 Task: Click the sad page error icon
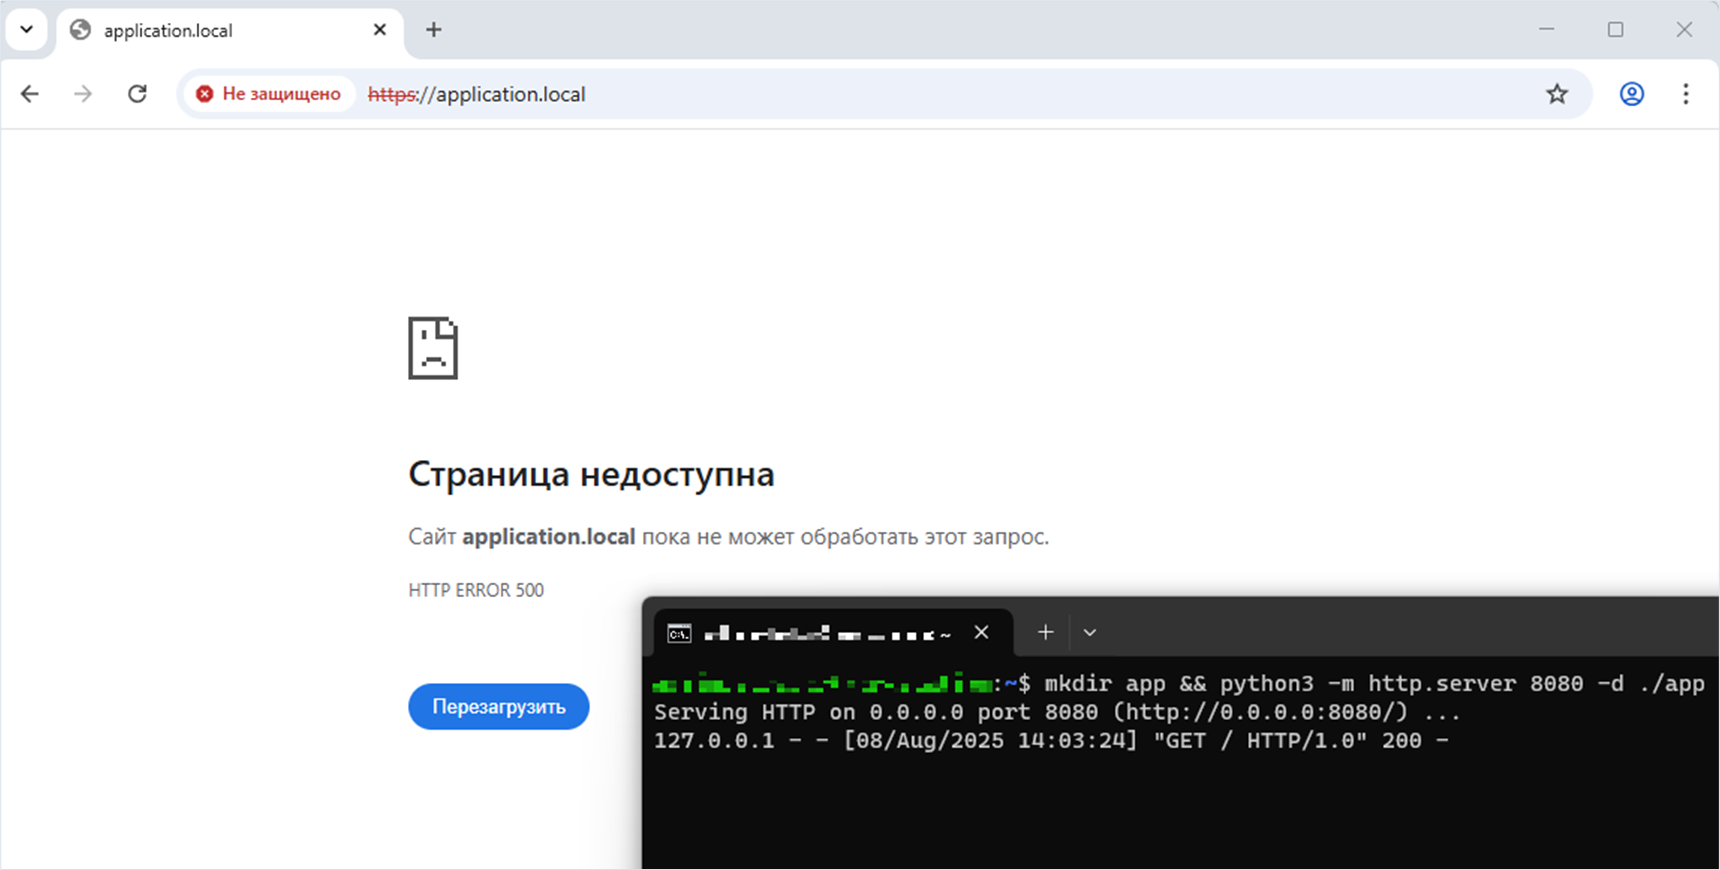pyautogui.click(x=433, y=348)
